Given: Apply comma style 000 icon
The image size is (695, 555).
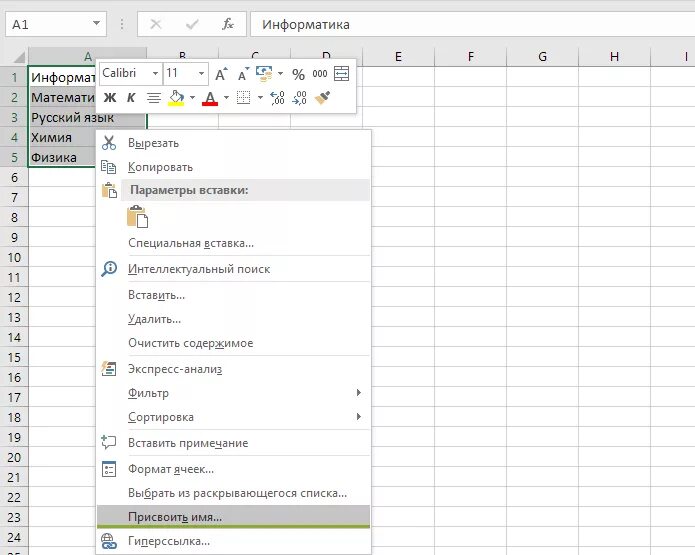Looking at the screenshot, I should 320,74.
